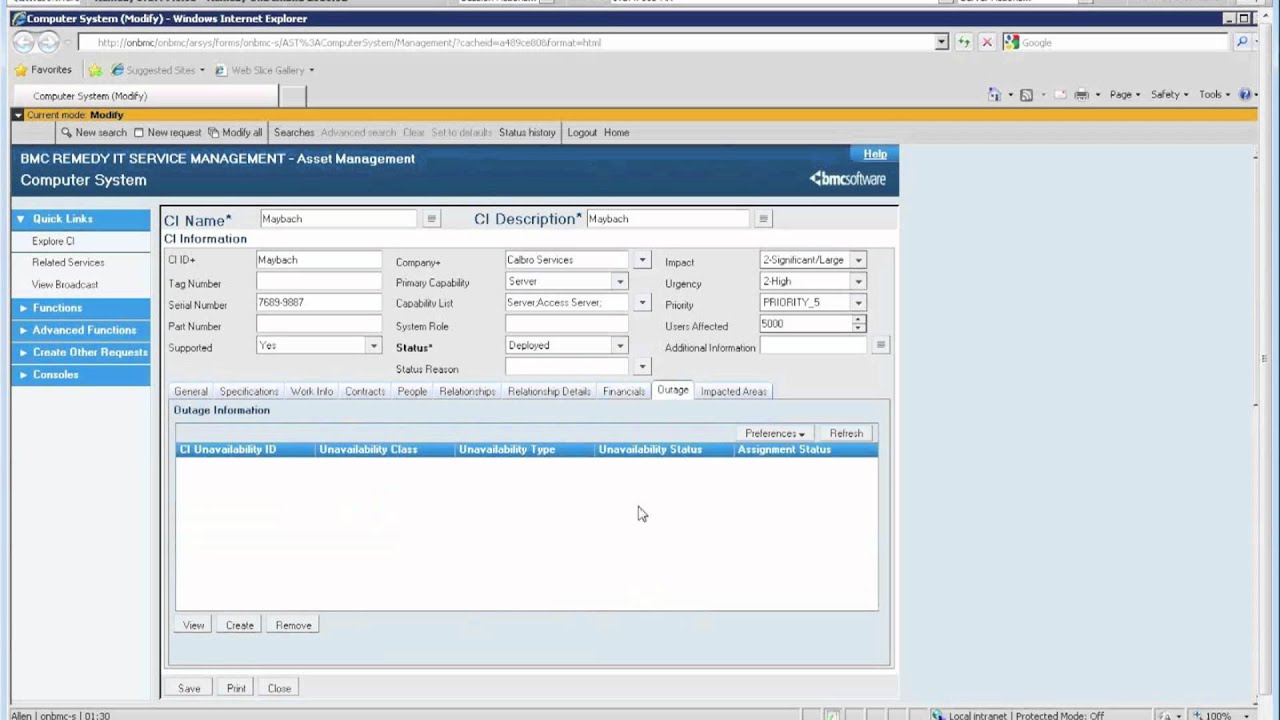Click the Add to Favorites Bar star icon

tap(95, 70)
